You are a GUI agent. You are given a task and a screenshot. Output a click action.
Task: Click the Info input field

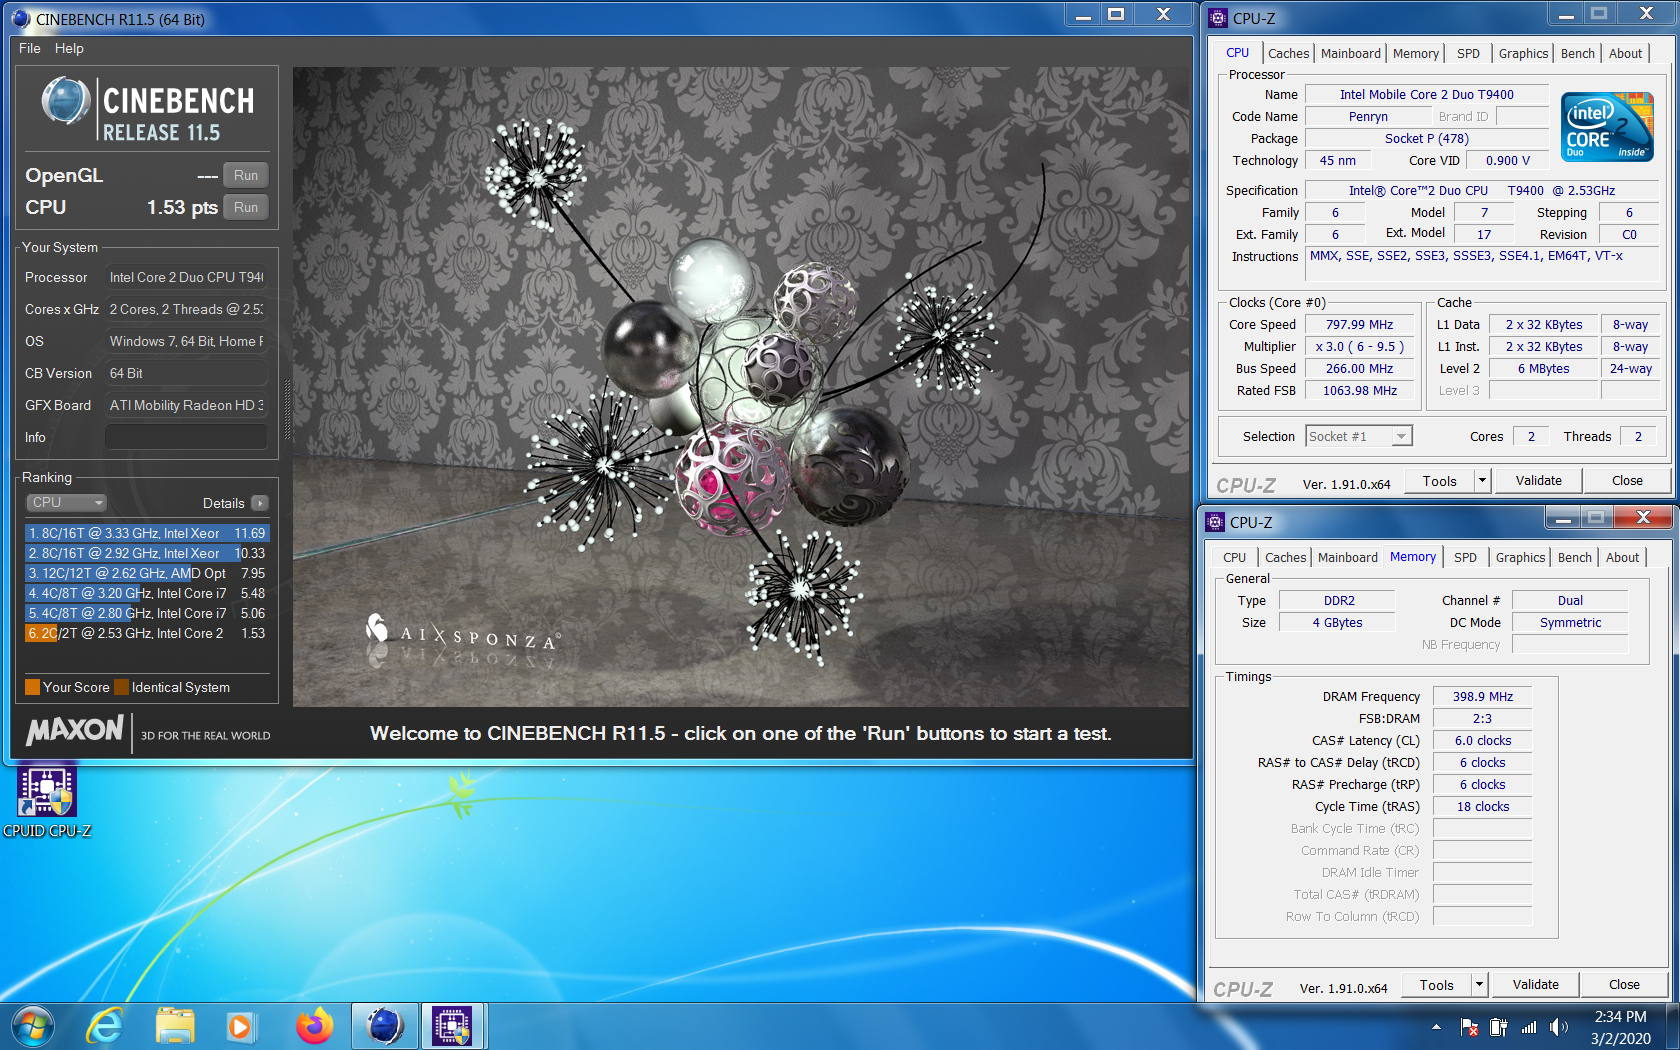pos(186,437)
